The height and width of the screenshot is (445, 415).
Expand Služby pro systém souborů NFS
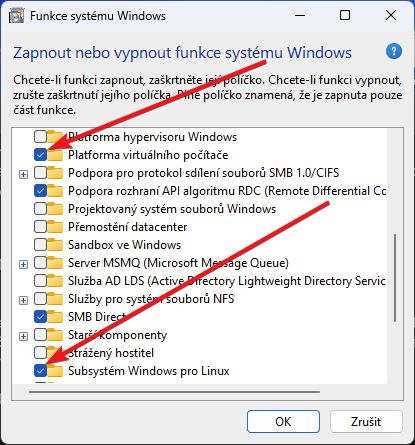click(x=23, y=300)
